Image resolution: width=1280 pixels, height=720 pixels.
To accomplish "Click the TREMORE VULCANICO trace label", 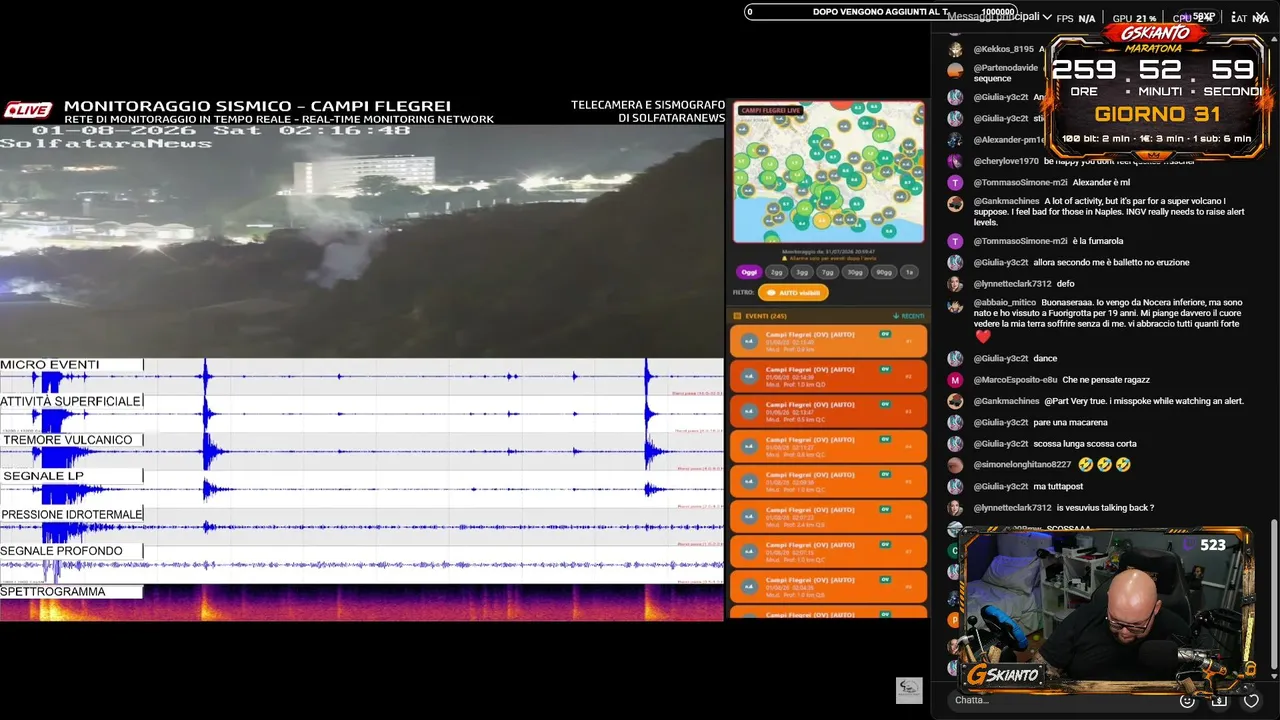I will pyautogui.click(x=67, y=440).
